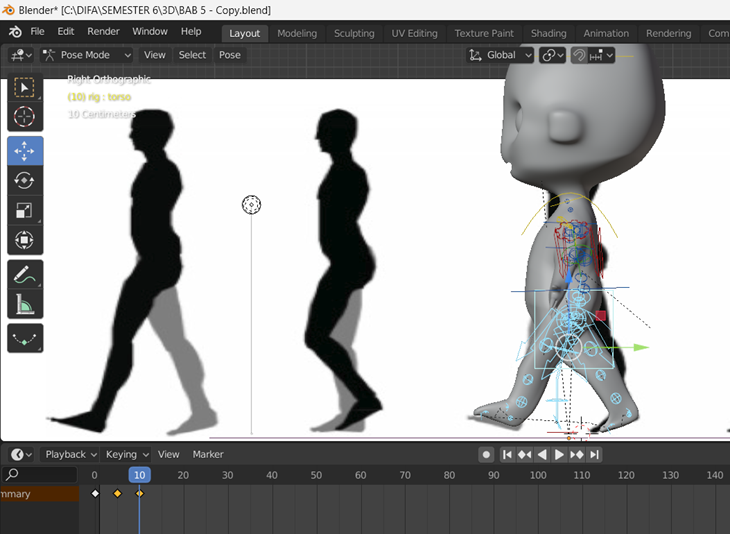This screenshot has width=730, height=534.
Task: Click the current frame indicator 10
Action: pyautogui.click(x=140, y=475)
